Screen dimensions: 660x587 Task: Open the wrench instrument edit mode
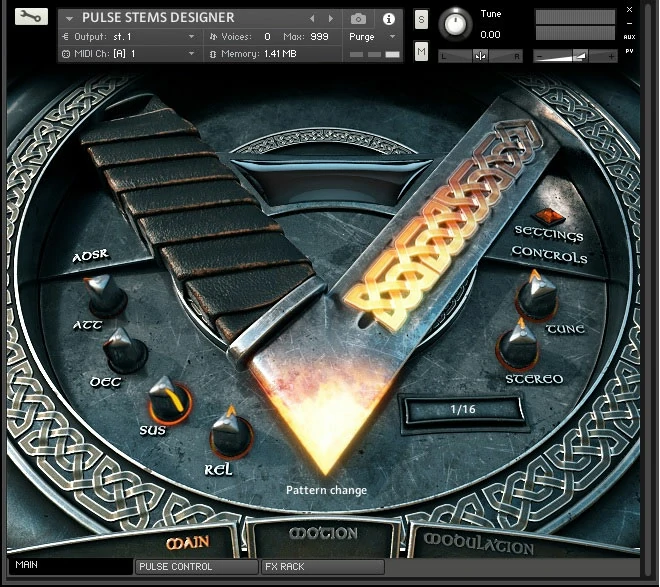(x=31, y=17)
